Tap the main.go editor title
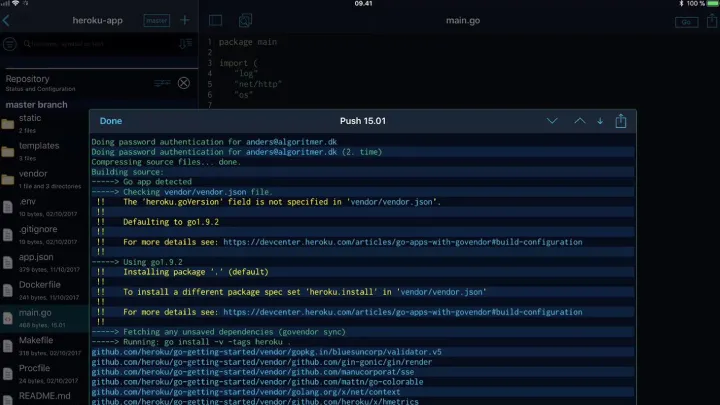This screenshot has height=405, width=720. click(x=463, y=20)
